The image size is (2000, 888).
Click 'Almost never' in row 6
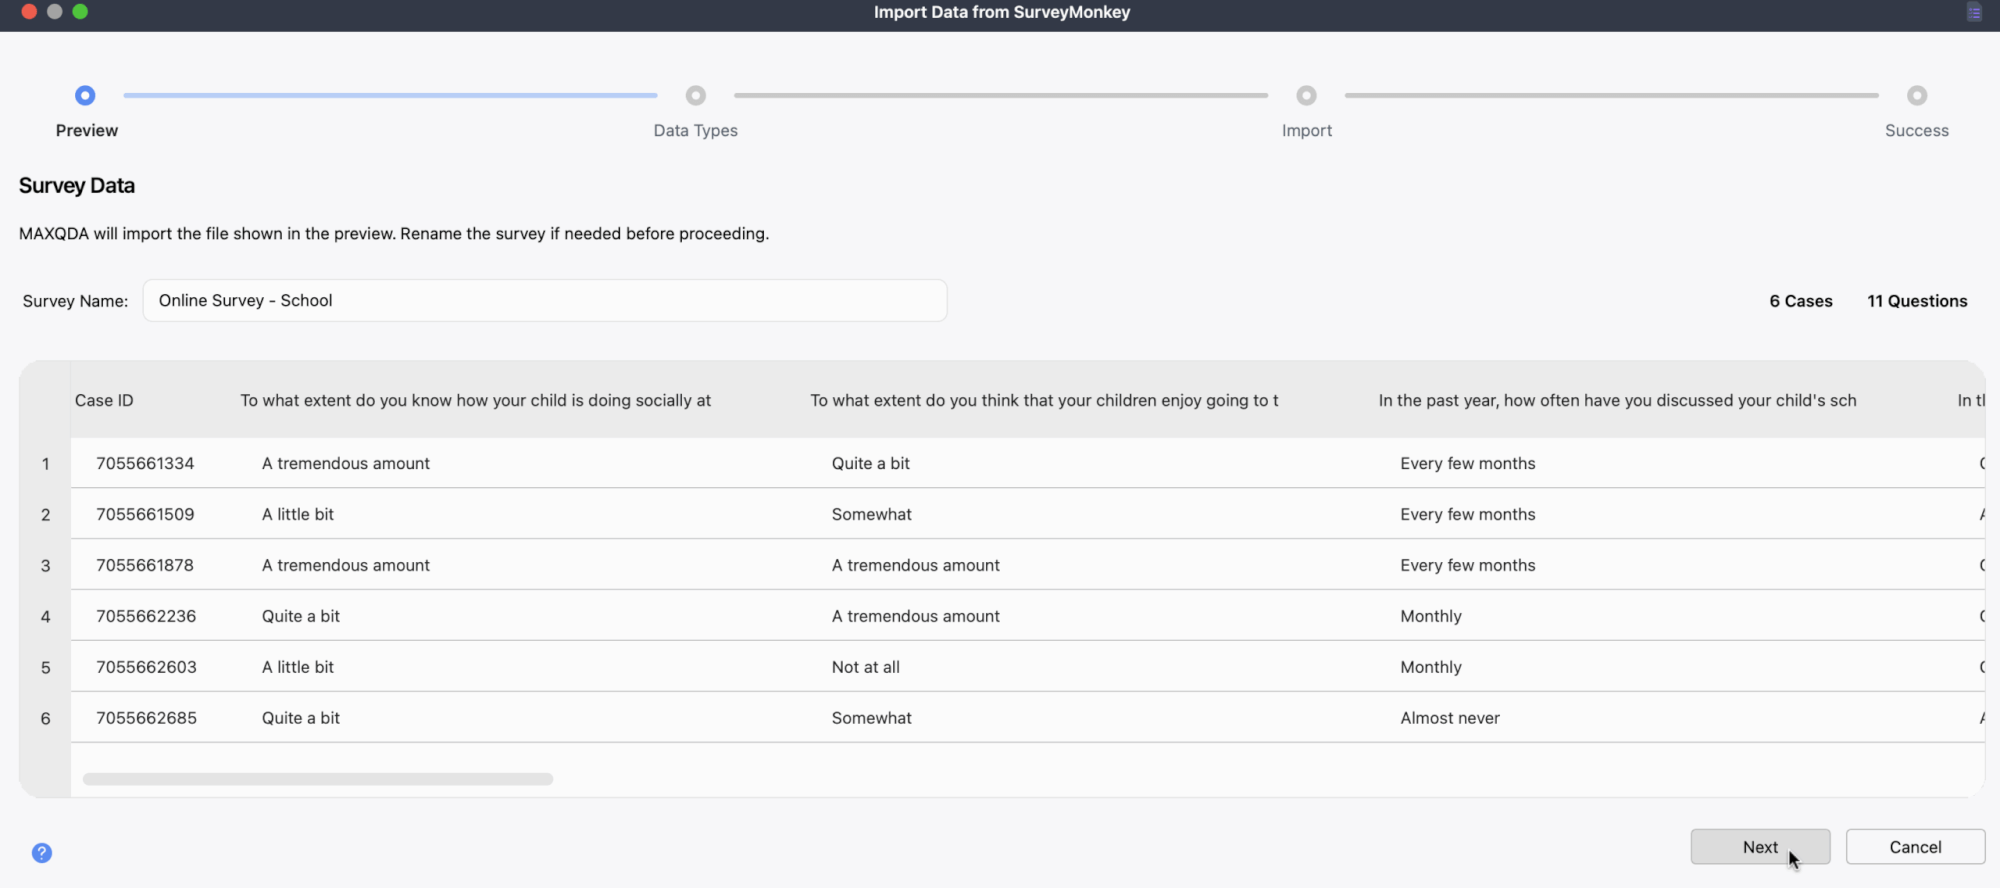(1450, 718)
